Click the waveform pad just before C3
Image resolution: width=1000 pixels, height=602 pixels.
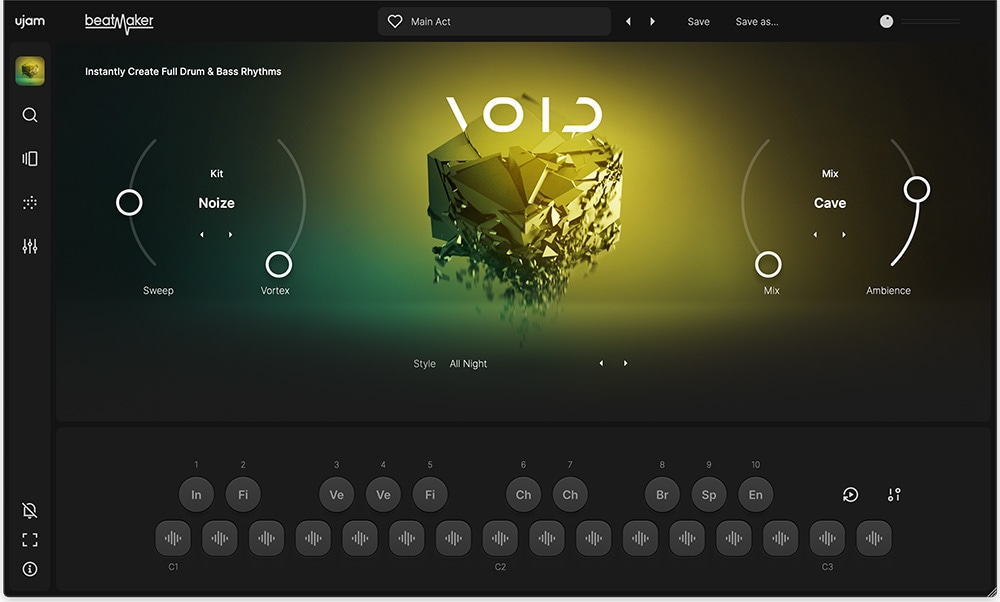point(781,538)
